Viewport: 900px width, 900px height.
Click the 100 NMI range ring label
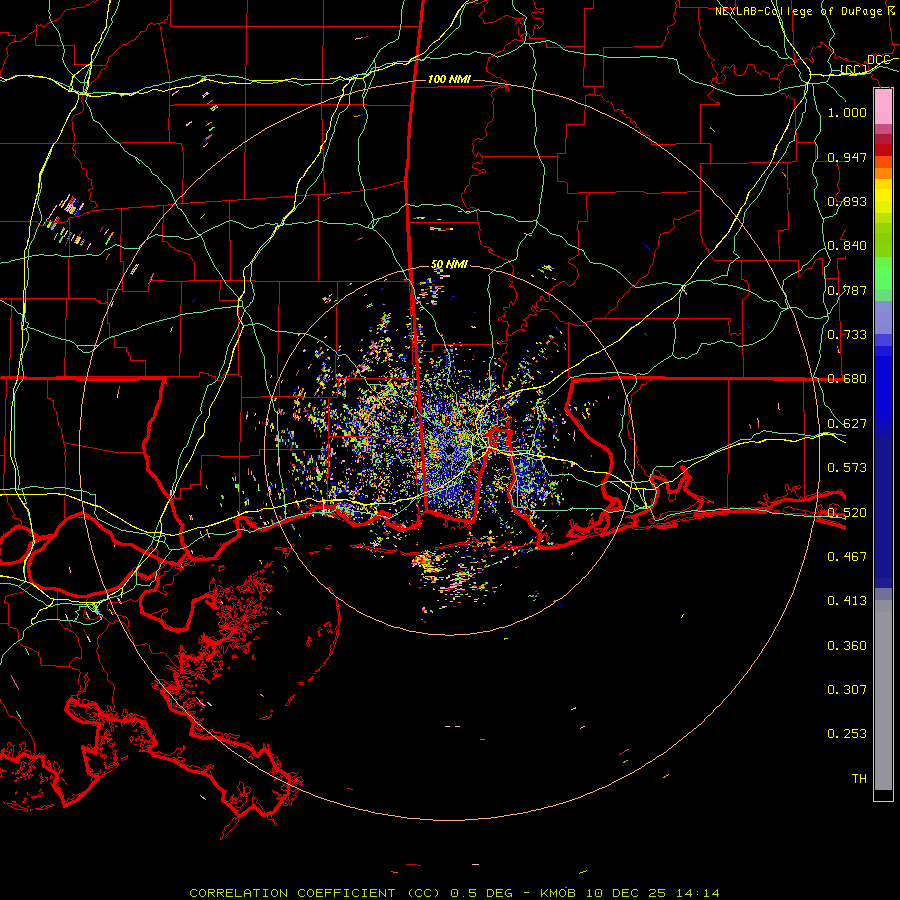(449, 79)
